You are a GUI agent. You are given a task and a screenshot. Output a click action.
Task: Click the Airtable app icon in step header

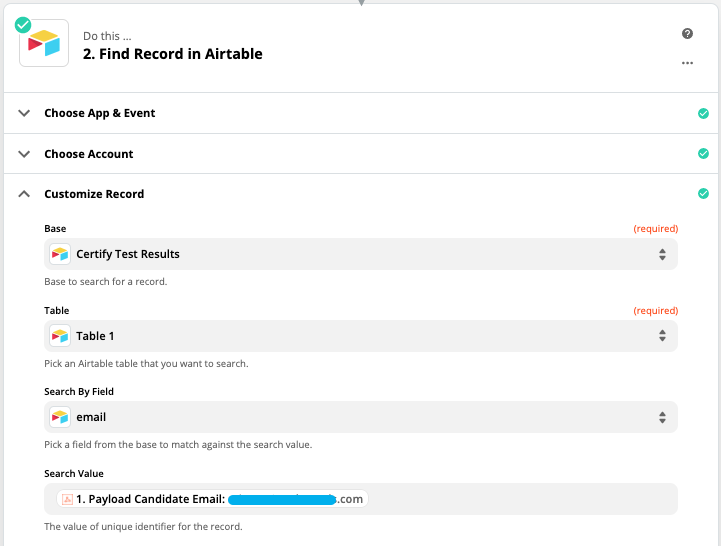click(x=44, y=44)
